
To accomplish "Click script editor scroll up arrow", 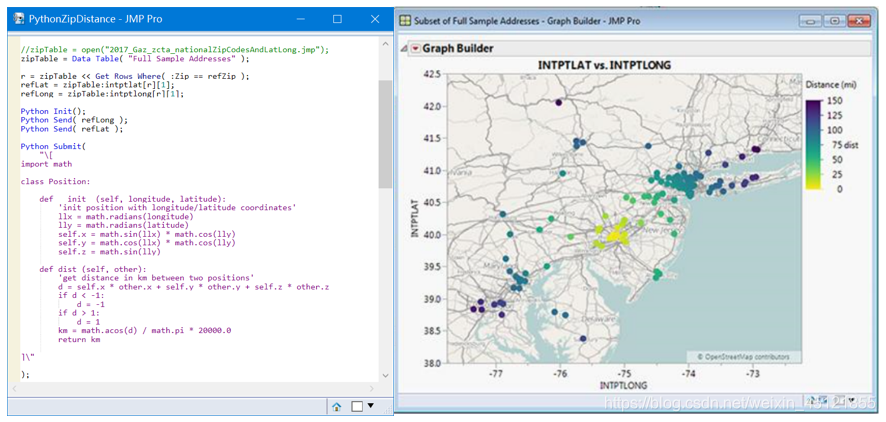I will [x=385, y=45].
